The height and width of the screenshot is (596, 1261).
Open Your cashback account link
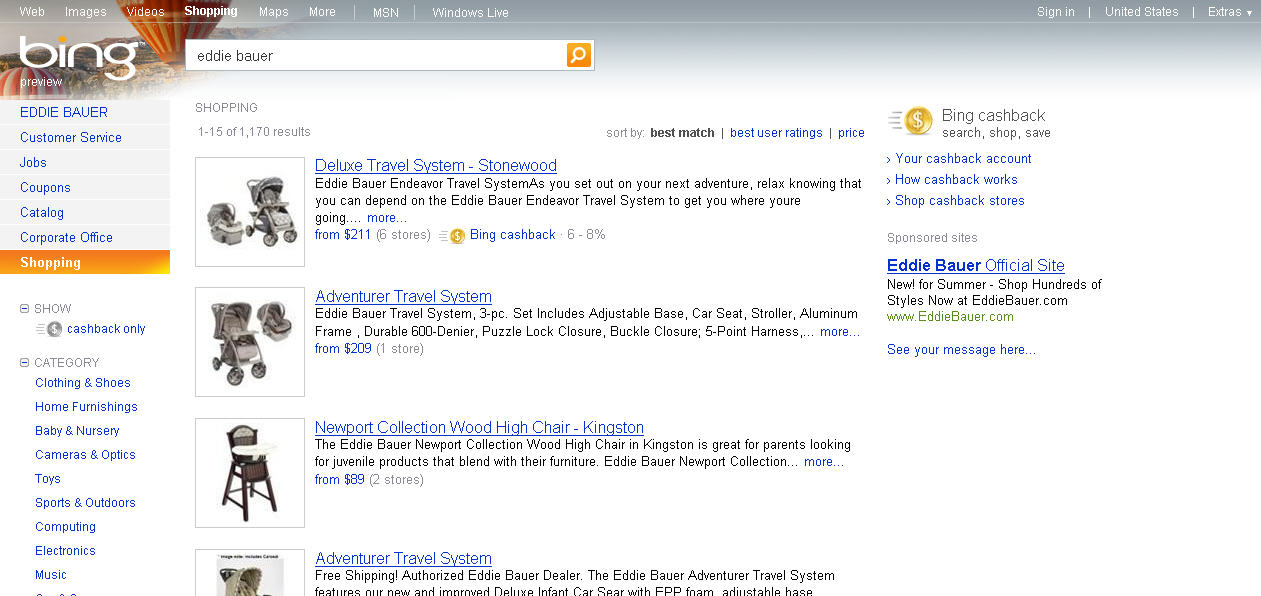tap(963, 159)
